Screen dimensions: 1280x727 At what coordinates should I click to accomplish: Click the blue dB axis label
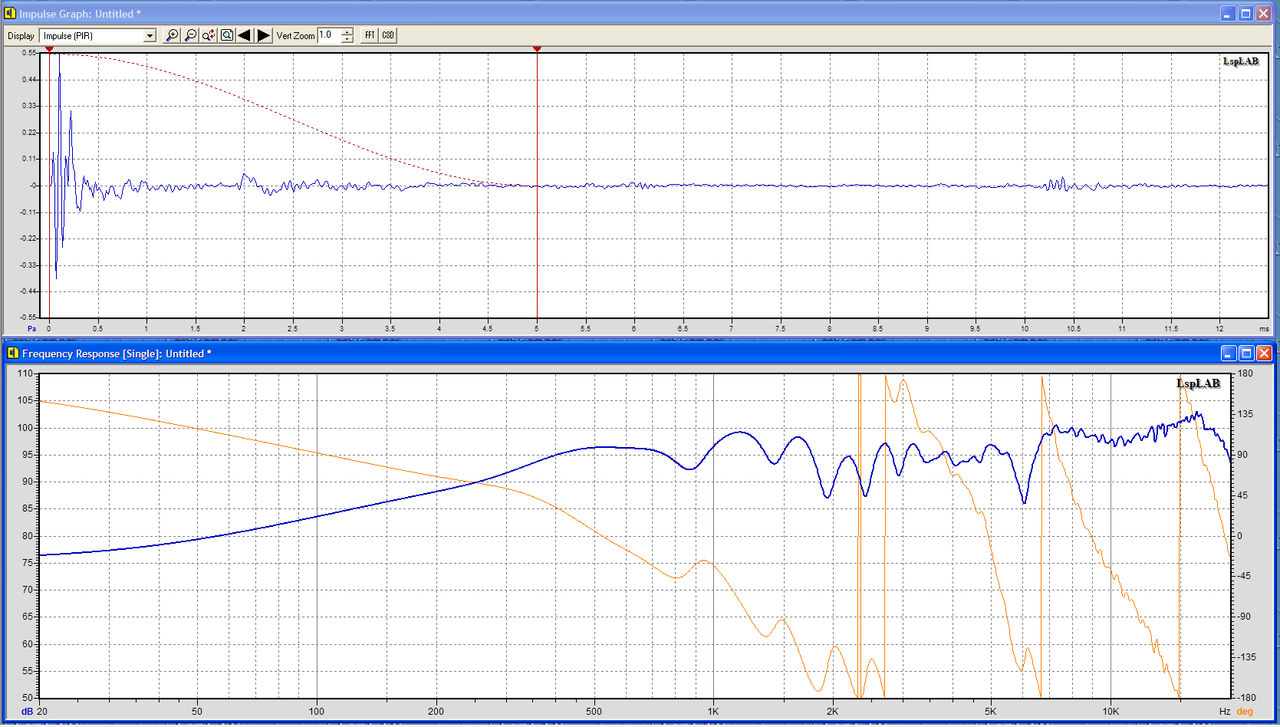(x=27, y=711)
